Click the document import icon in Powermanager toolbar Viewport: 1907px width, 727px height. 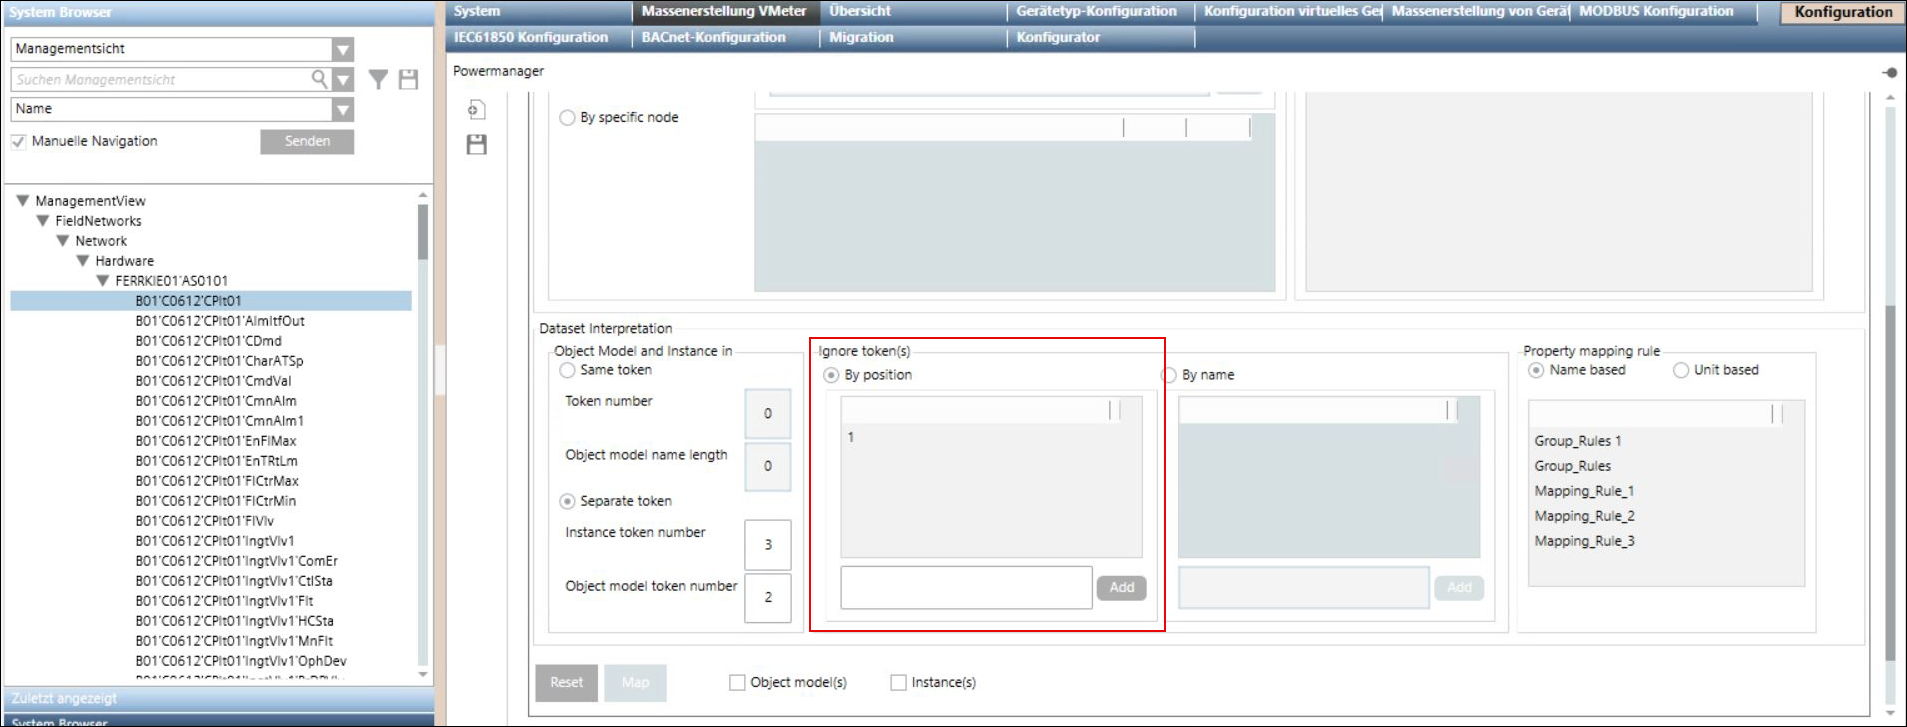point(477,110)
